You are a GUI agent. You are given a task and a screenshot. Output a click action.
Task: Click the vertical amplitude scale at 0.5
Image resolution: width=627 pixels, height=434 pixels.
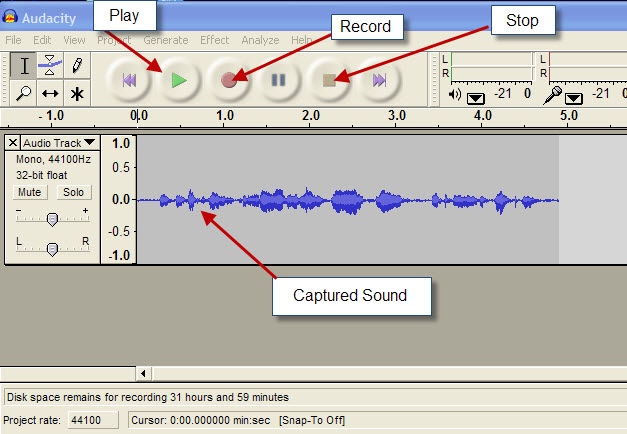click(x=121, y=167)
